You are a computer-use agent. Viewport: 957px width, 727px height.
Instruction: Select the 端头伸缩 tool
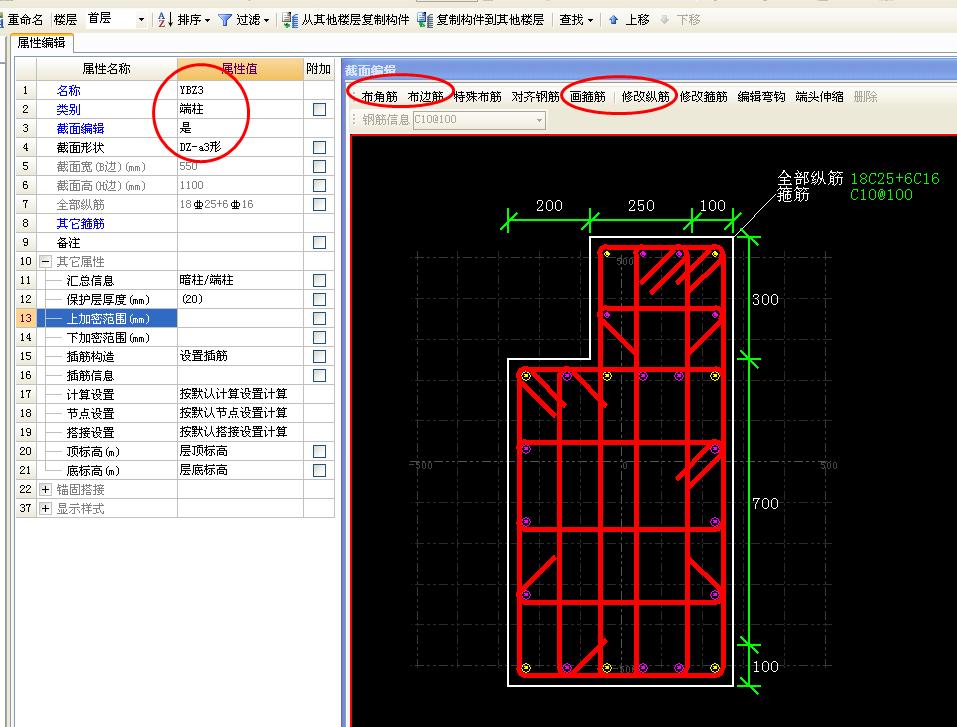(x=819, y=96)
